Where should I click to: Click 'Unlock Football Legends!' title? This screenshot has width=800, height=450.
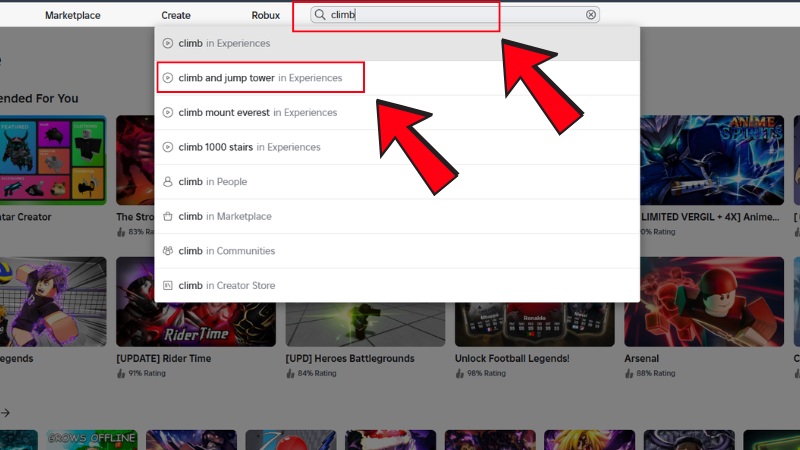click(x=512, y=359)
